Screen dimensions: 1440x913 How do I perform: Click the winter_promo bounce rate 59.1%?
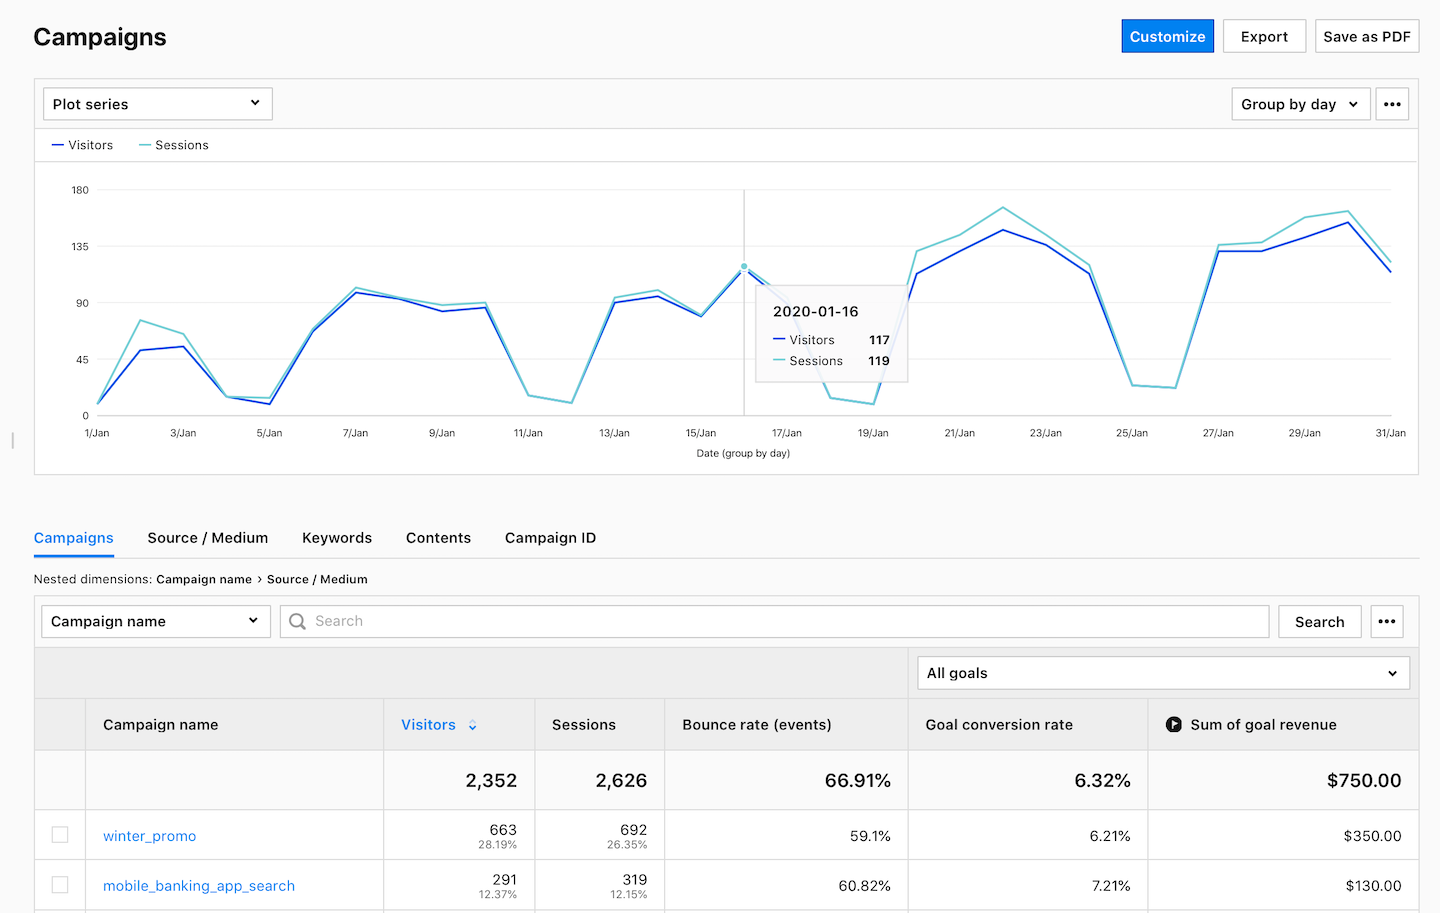(870, 836)
